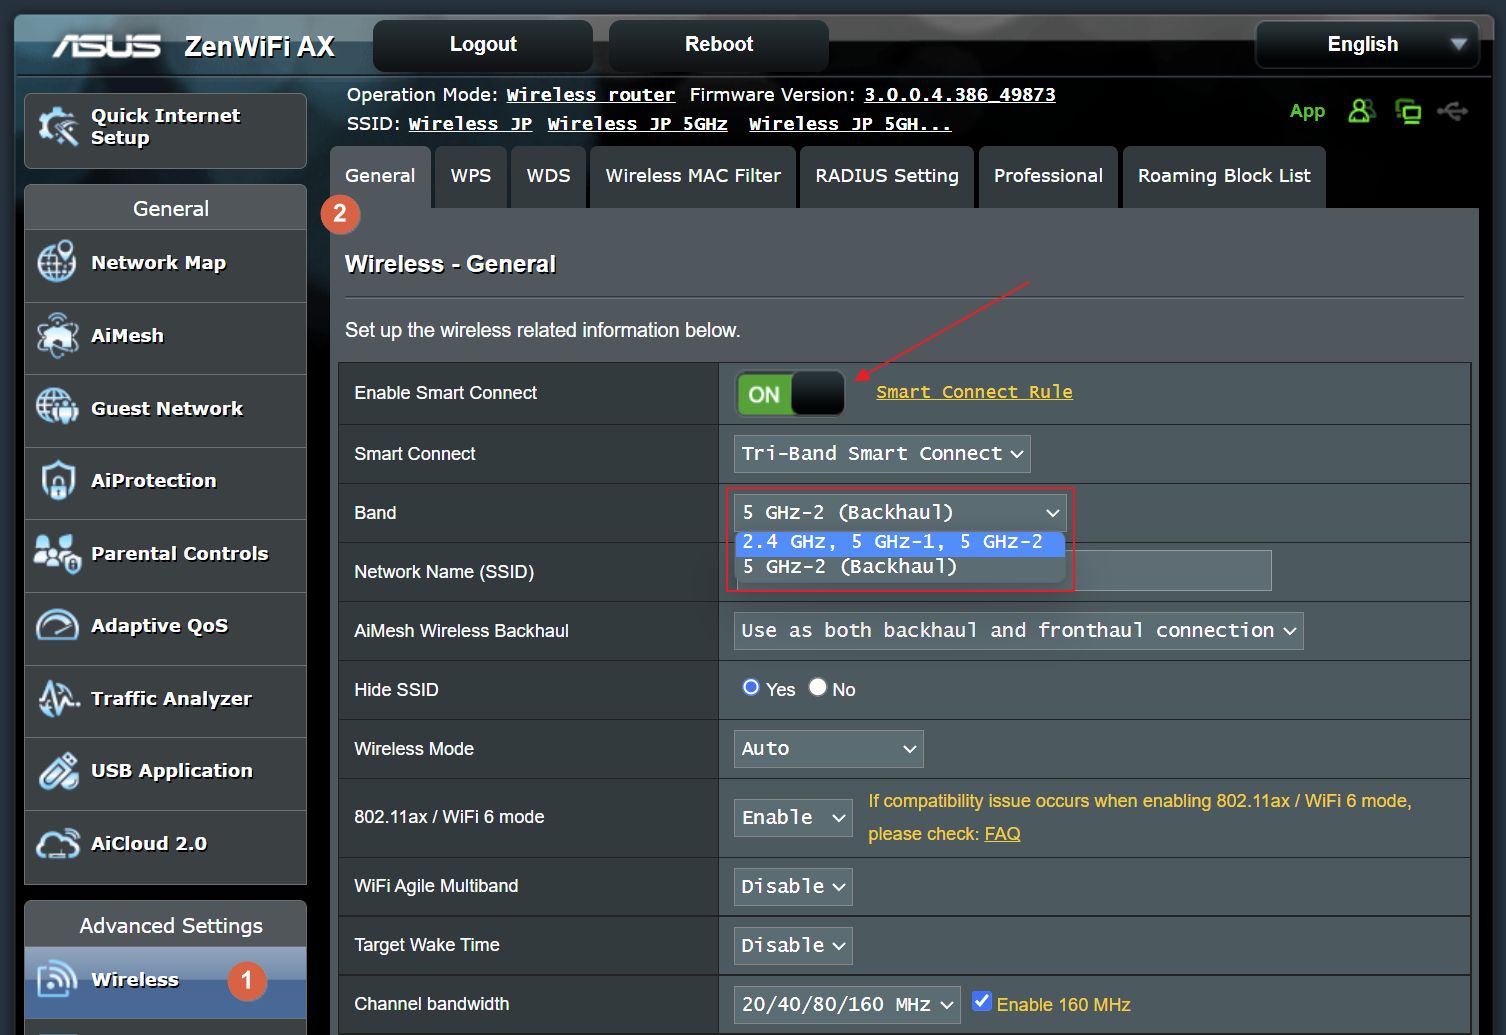Screen dimensions: 1506x1035
Task: Click the Logout button
Action: [x=483, y=44]
